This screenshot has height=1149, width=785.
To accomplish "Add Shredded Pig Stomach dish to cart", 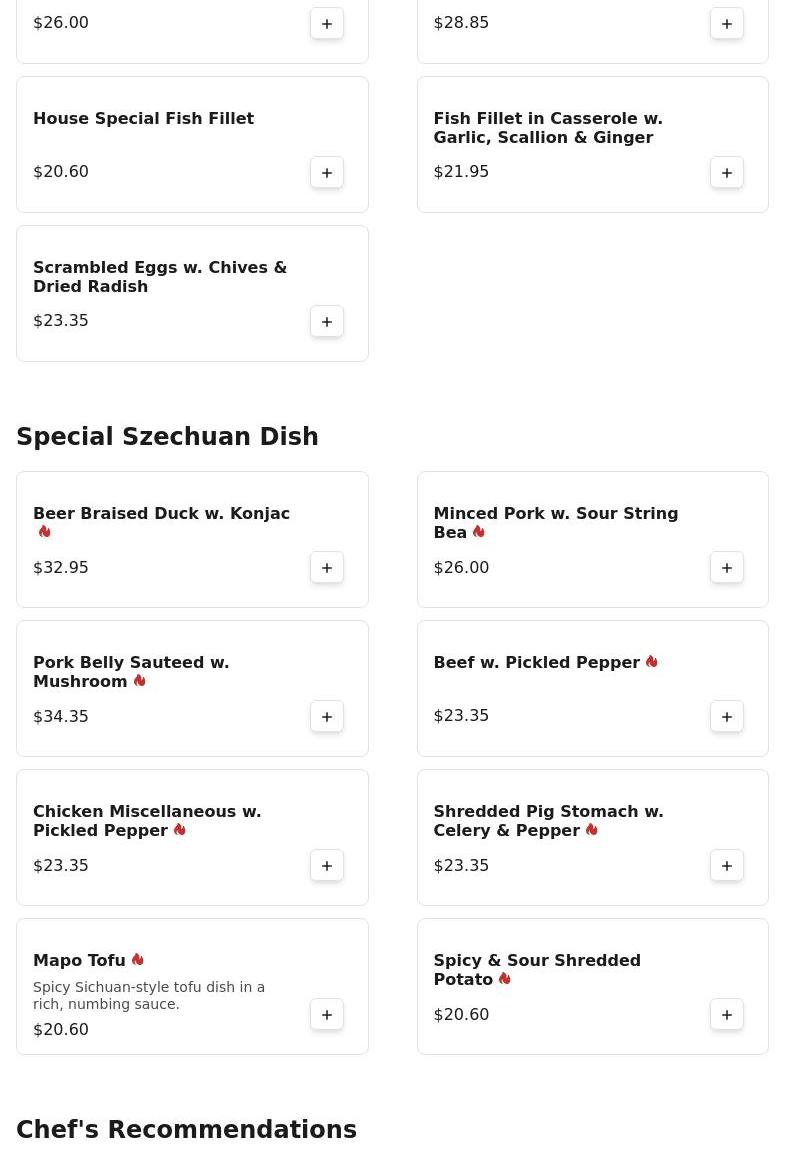I will tap(727, 865).
